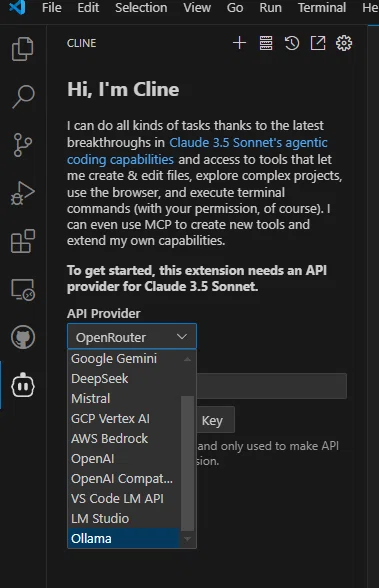Image resolution: width=379 pixels, height=588 pixels.
Task: Open the Source Control view
Action: (x=23, y=145)
